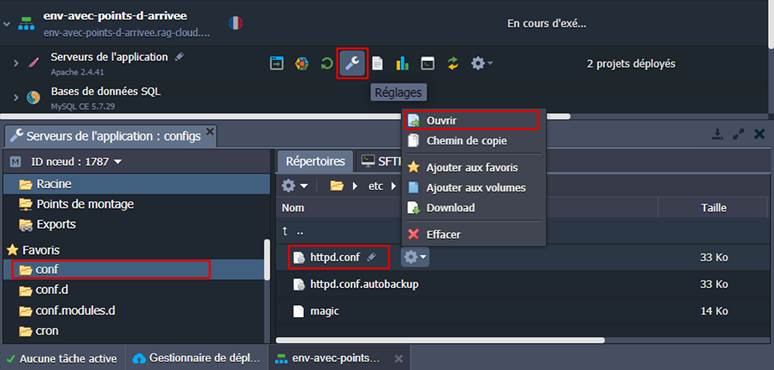Screen dimensions: 774x370
Task: Click the environment domain env-avec-points-d-arrivee.rag-cloud
Action: 127,33
